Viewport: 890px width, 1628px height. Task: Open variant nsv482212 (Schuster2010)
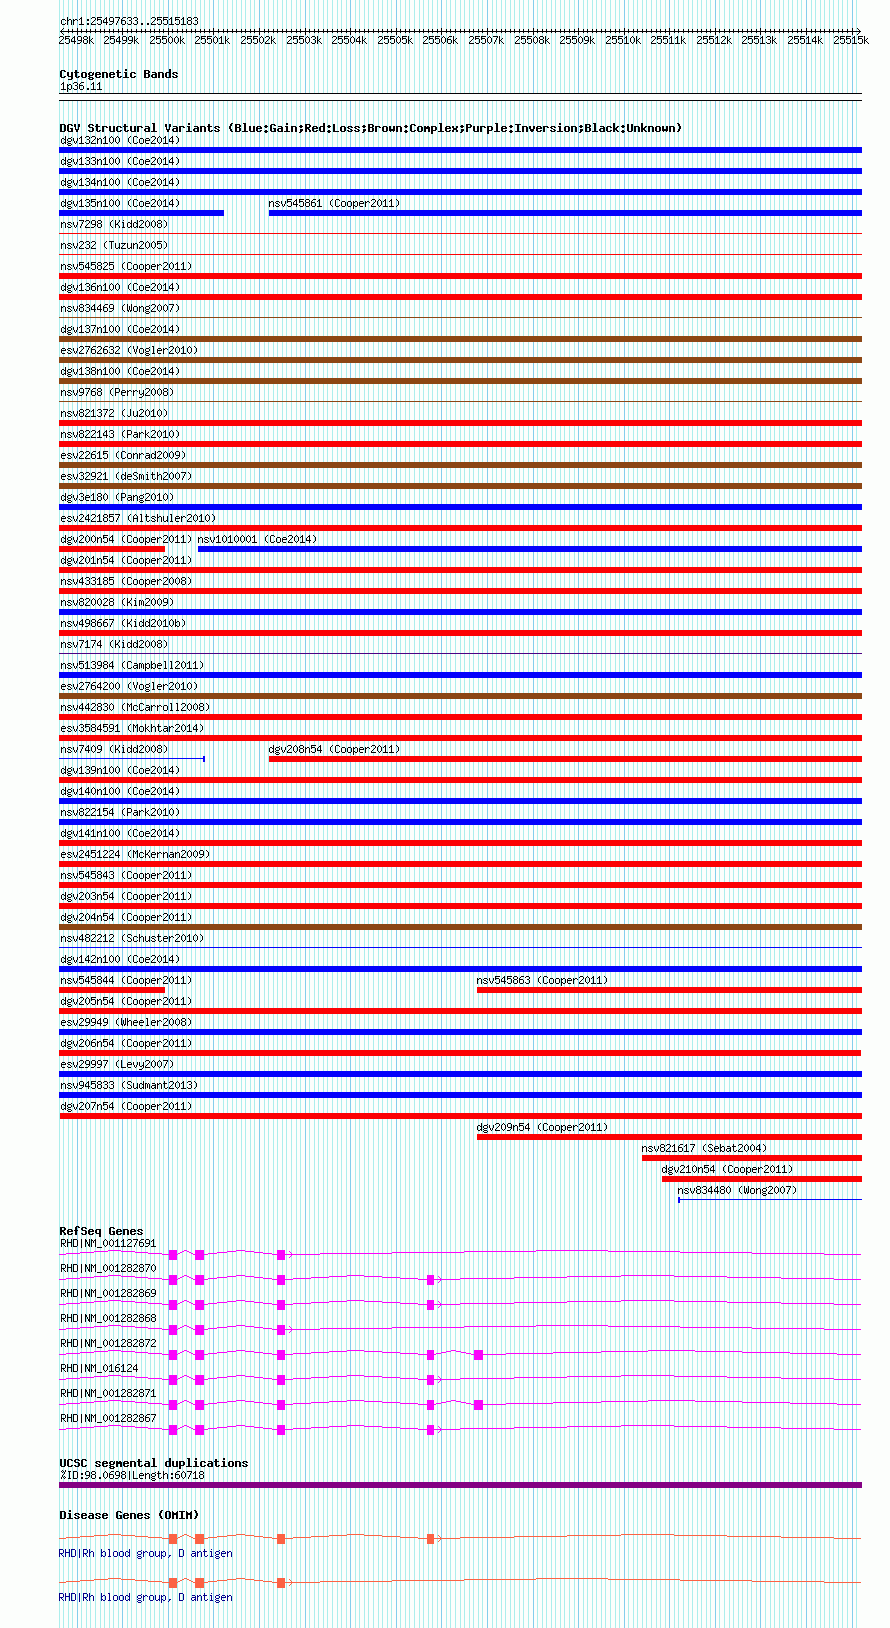[x=132, y=938]
